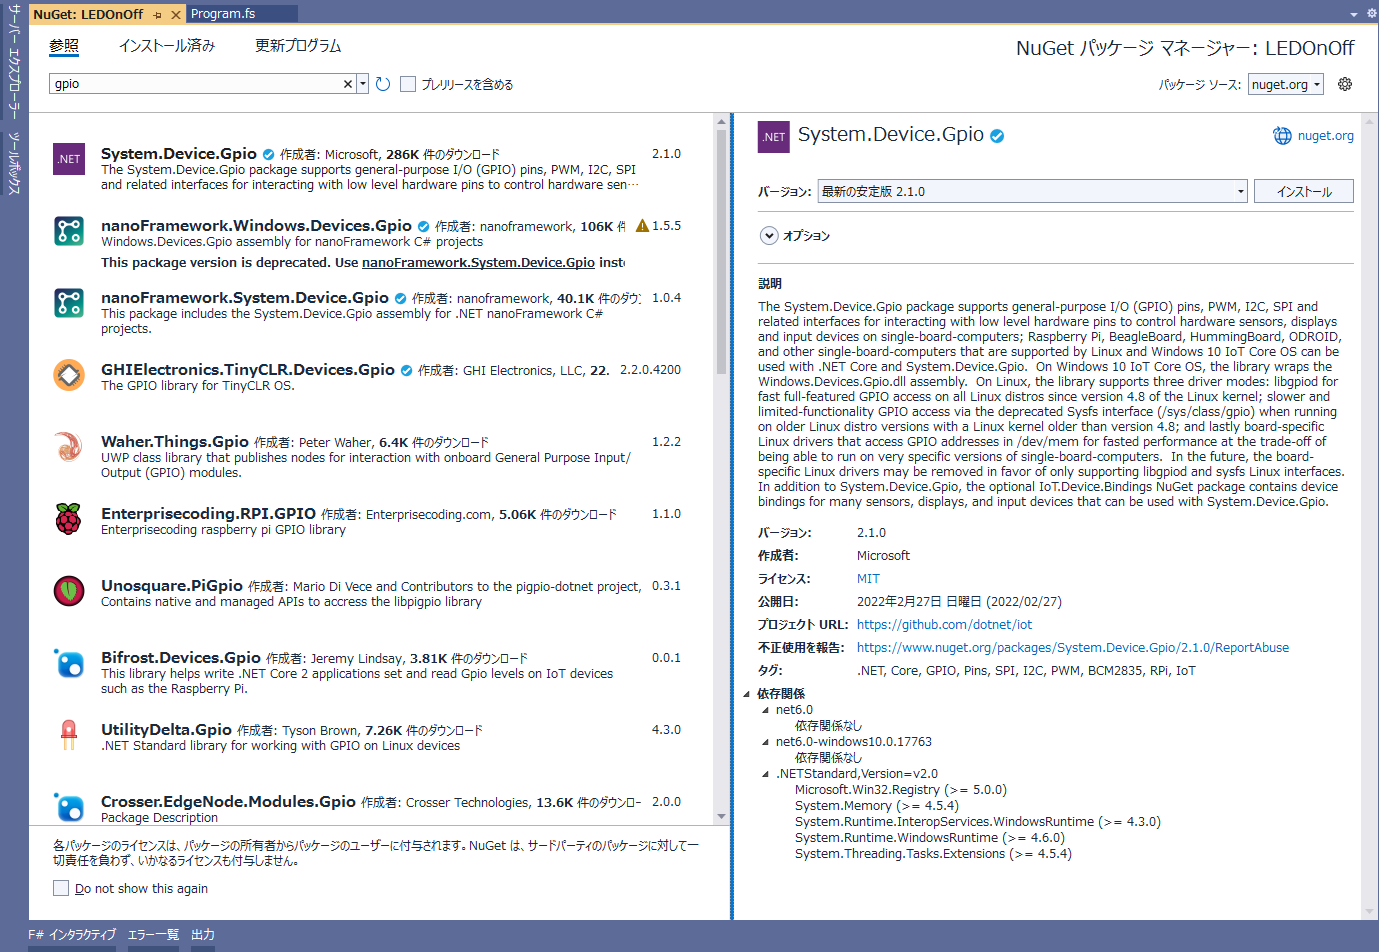Click the globe icon next to nuget.org
Image resolution: width=1379 pixels, height=952 pixels.
point(1282,136)
